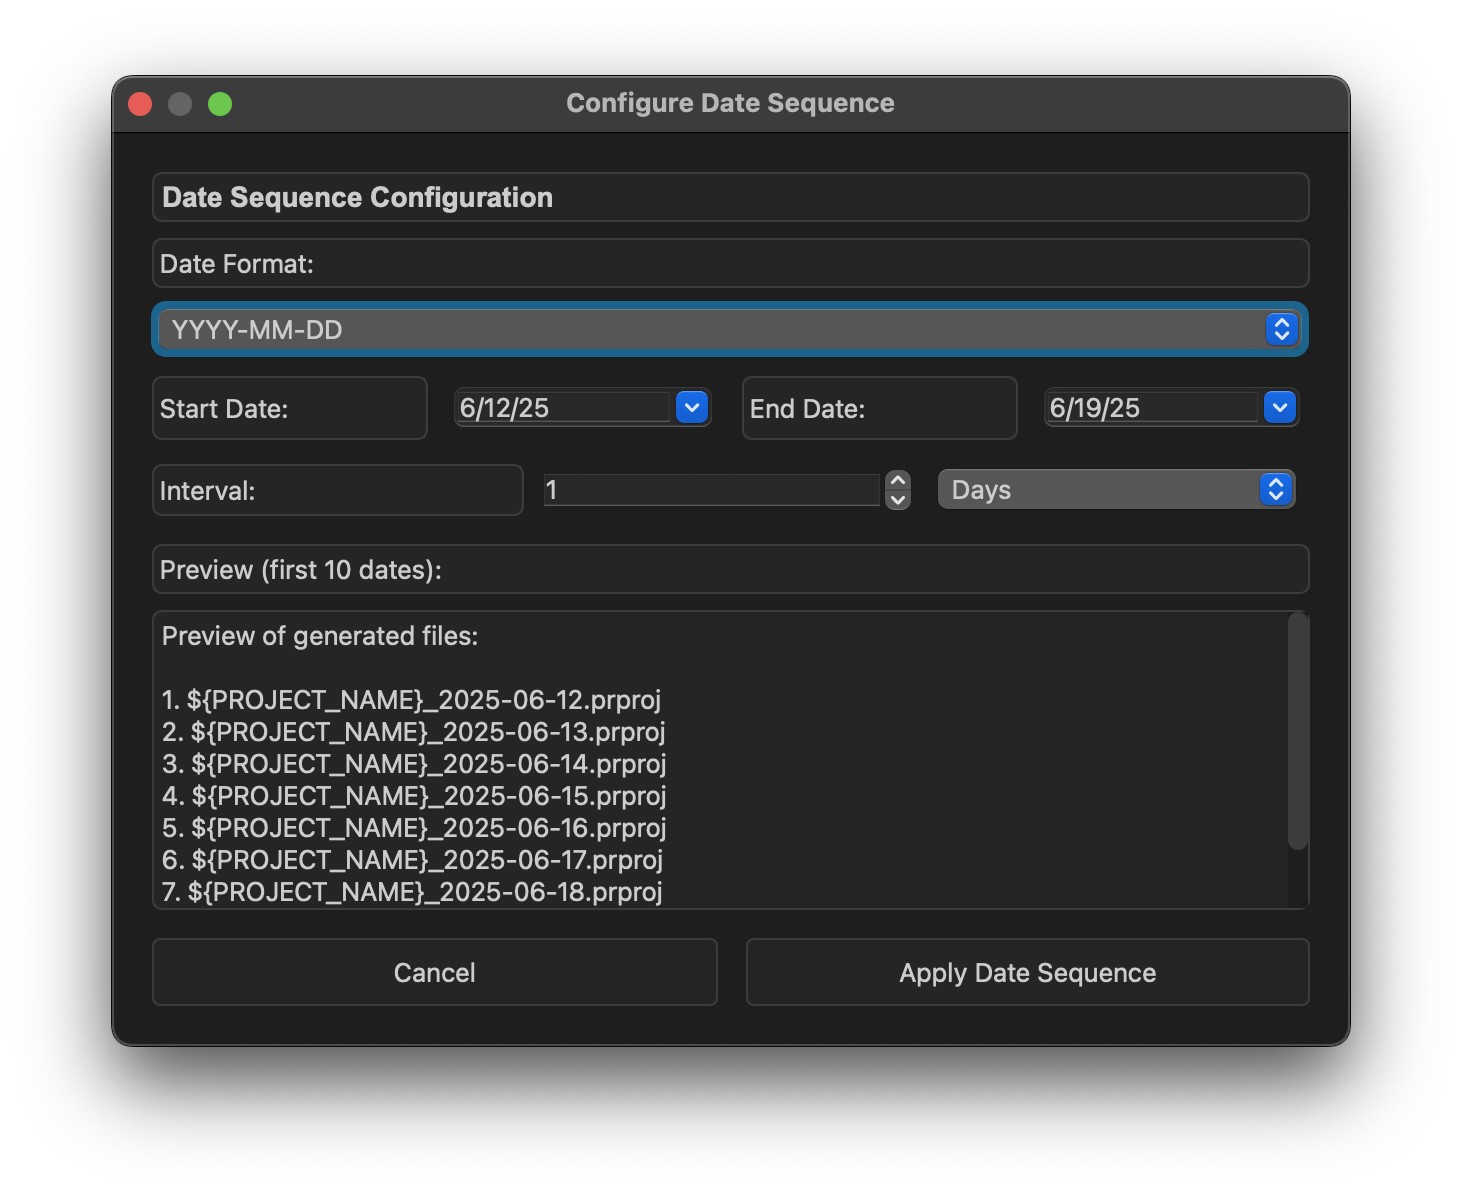Click the date format selector chevron icon

pos(1283,329)
